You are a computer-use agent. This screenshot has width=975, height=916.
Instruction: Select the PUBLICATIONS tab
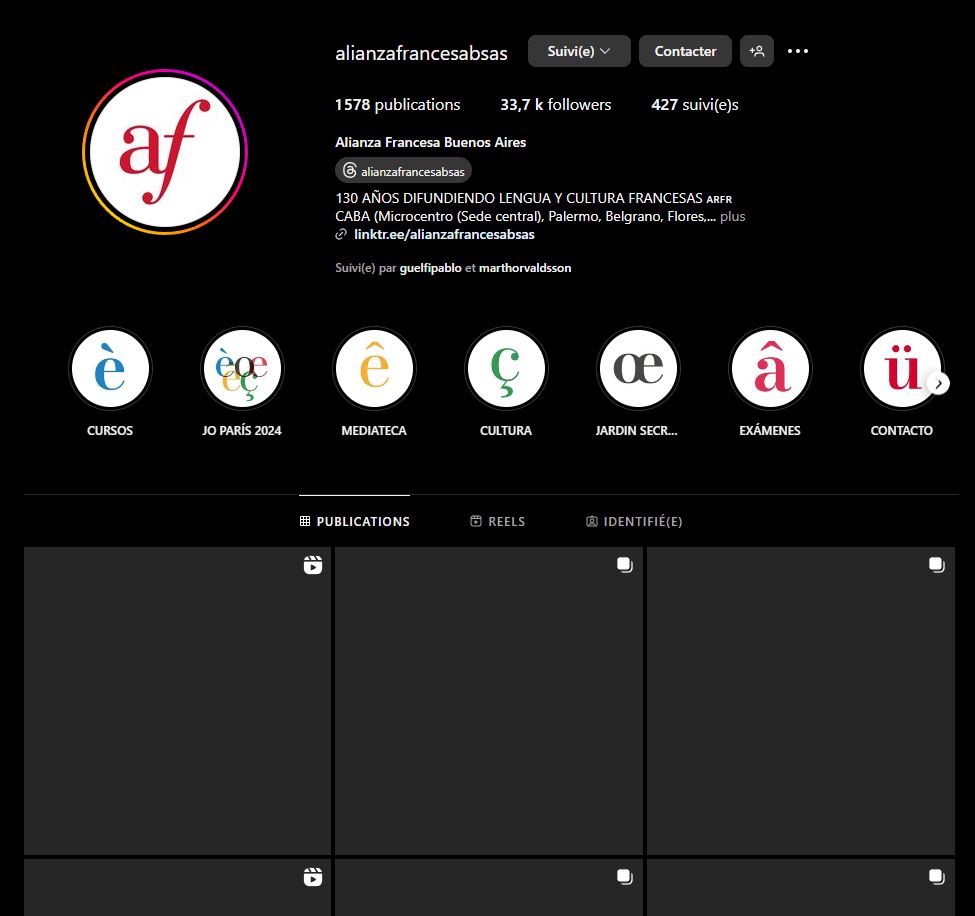tap(355, 521)
